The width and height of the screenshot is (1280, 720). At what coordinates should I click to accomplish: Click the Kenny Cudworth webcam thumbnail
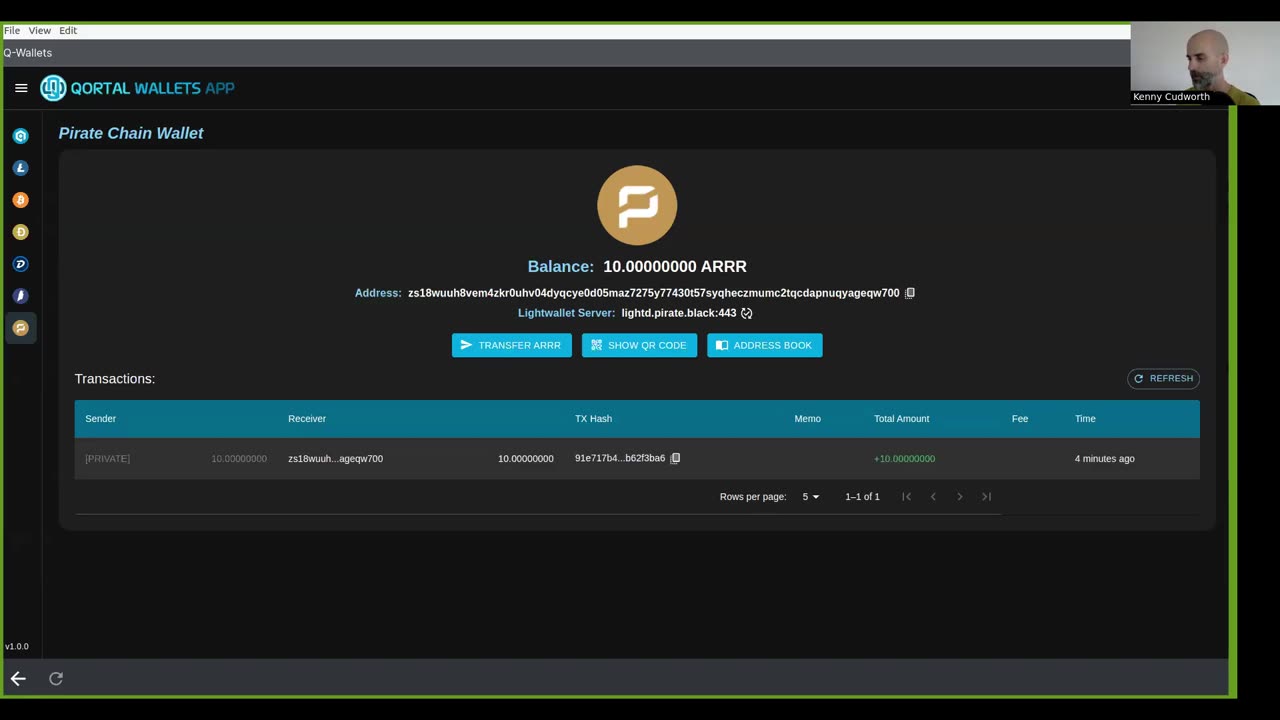point(1205,64)
